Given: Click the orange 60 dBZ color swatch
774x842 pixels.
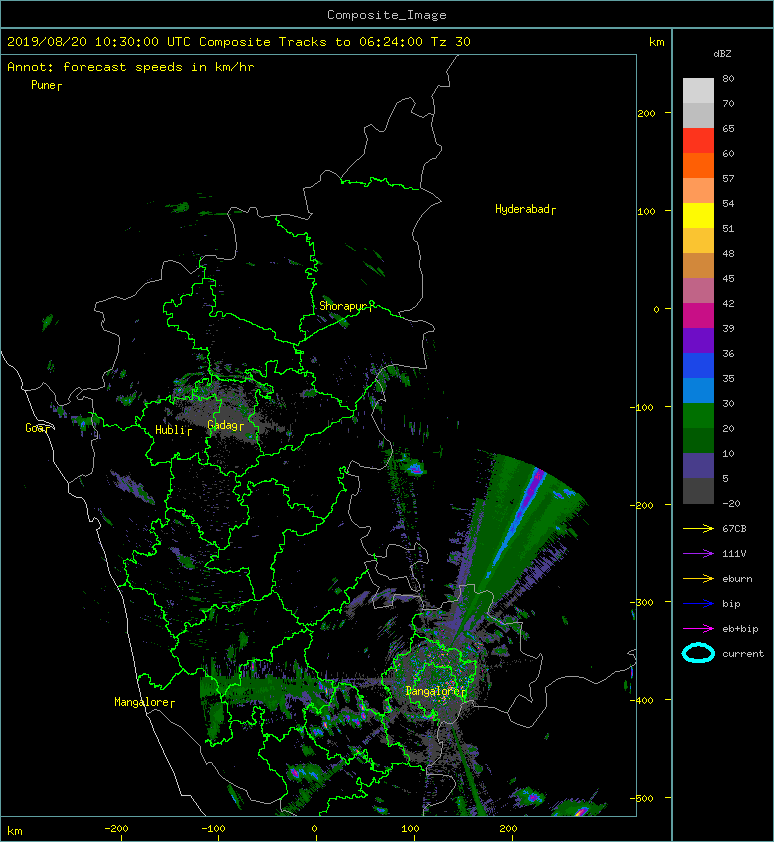Looking at the screenshot, I should (698, 165).
